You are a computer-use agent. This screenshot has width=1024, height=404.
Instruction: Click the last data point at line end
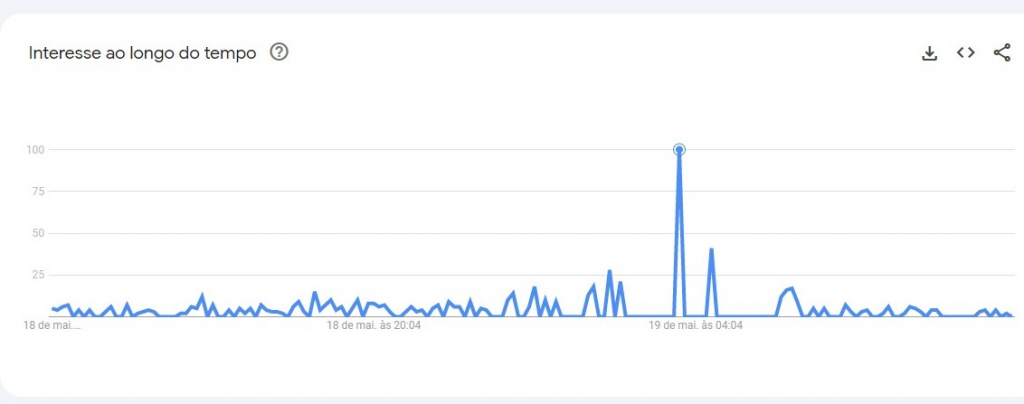1012,317
